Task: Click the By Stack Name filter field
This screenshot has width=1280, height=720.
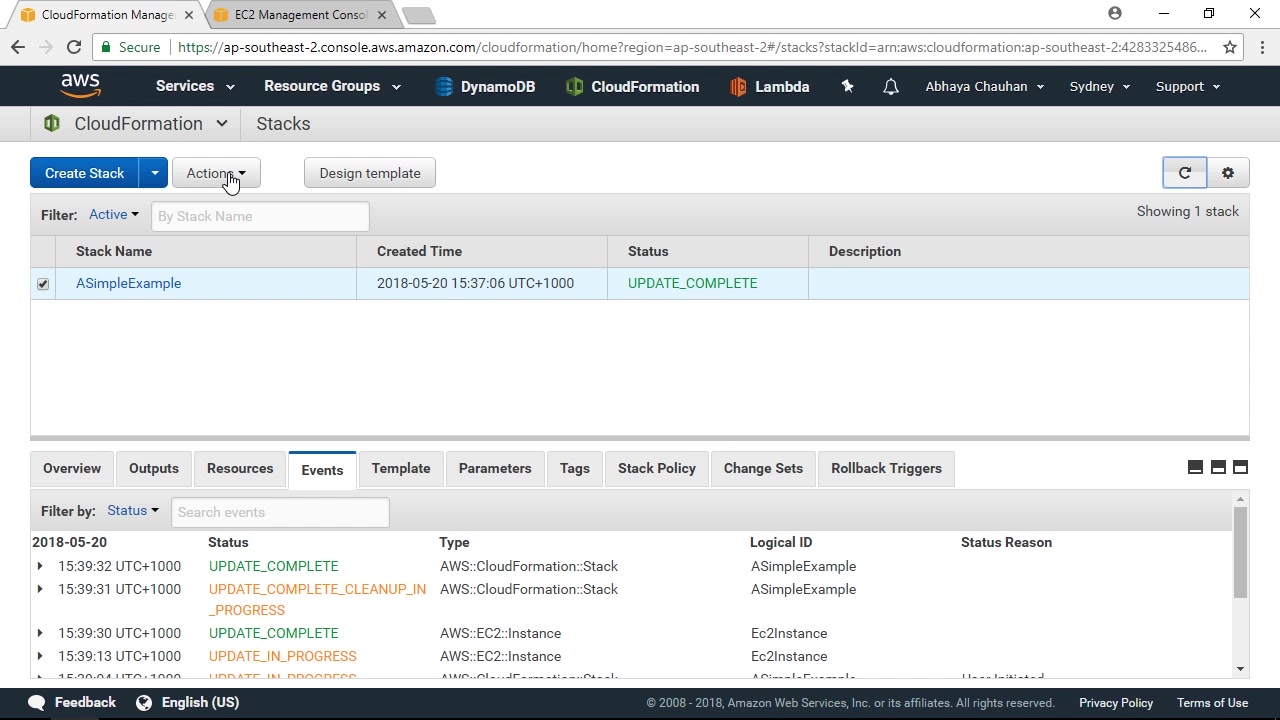Action: (x=260, y=216)
